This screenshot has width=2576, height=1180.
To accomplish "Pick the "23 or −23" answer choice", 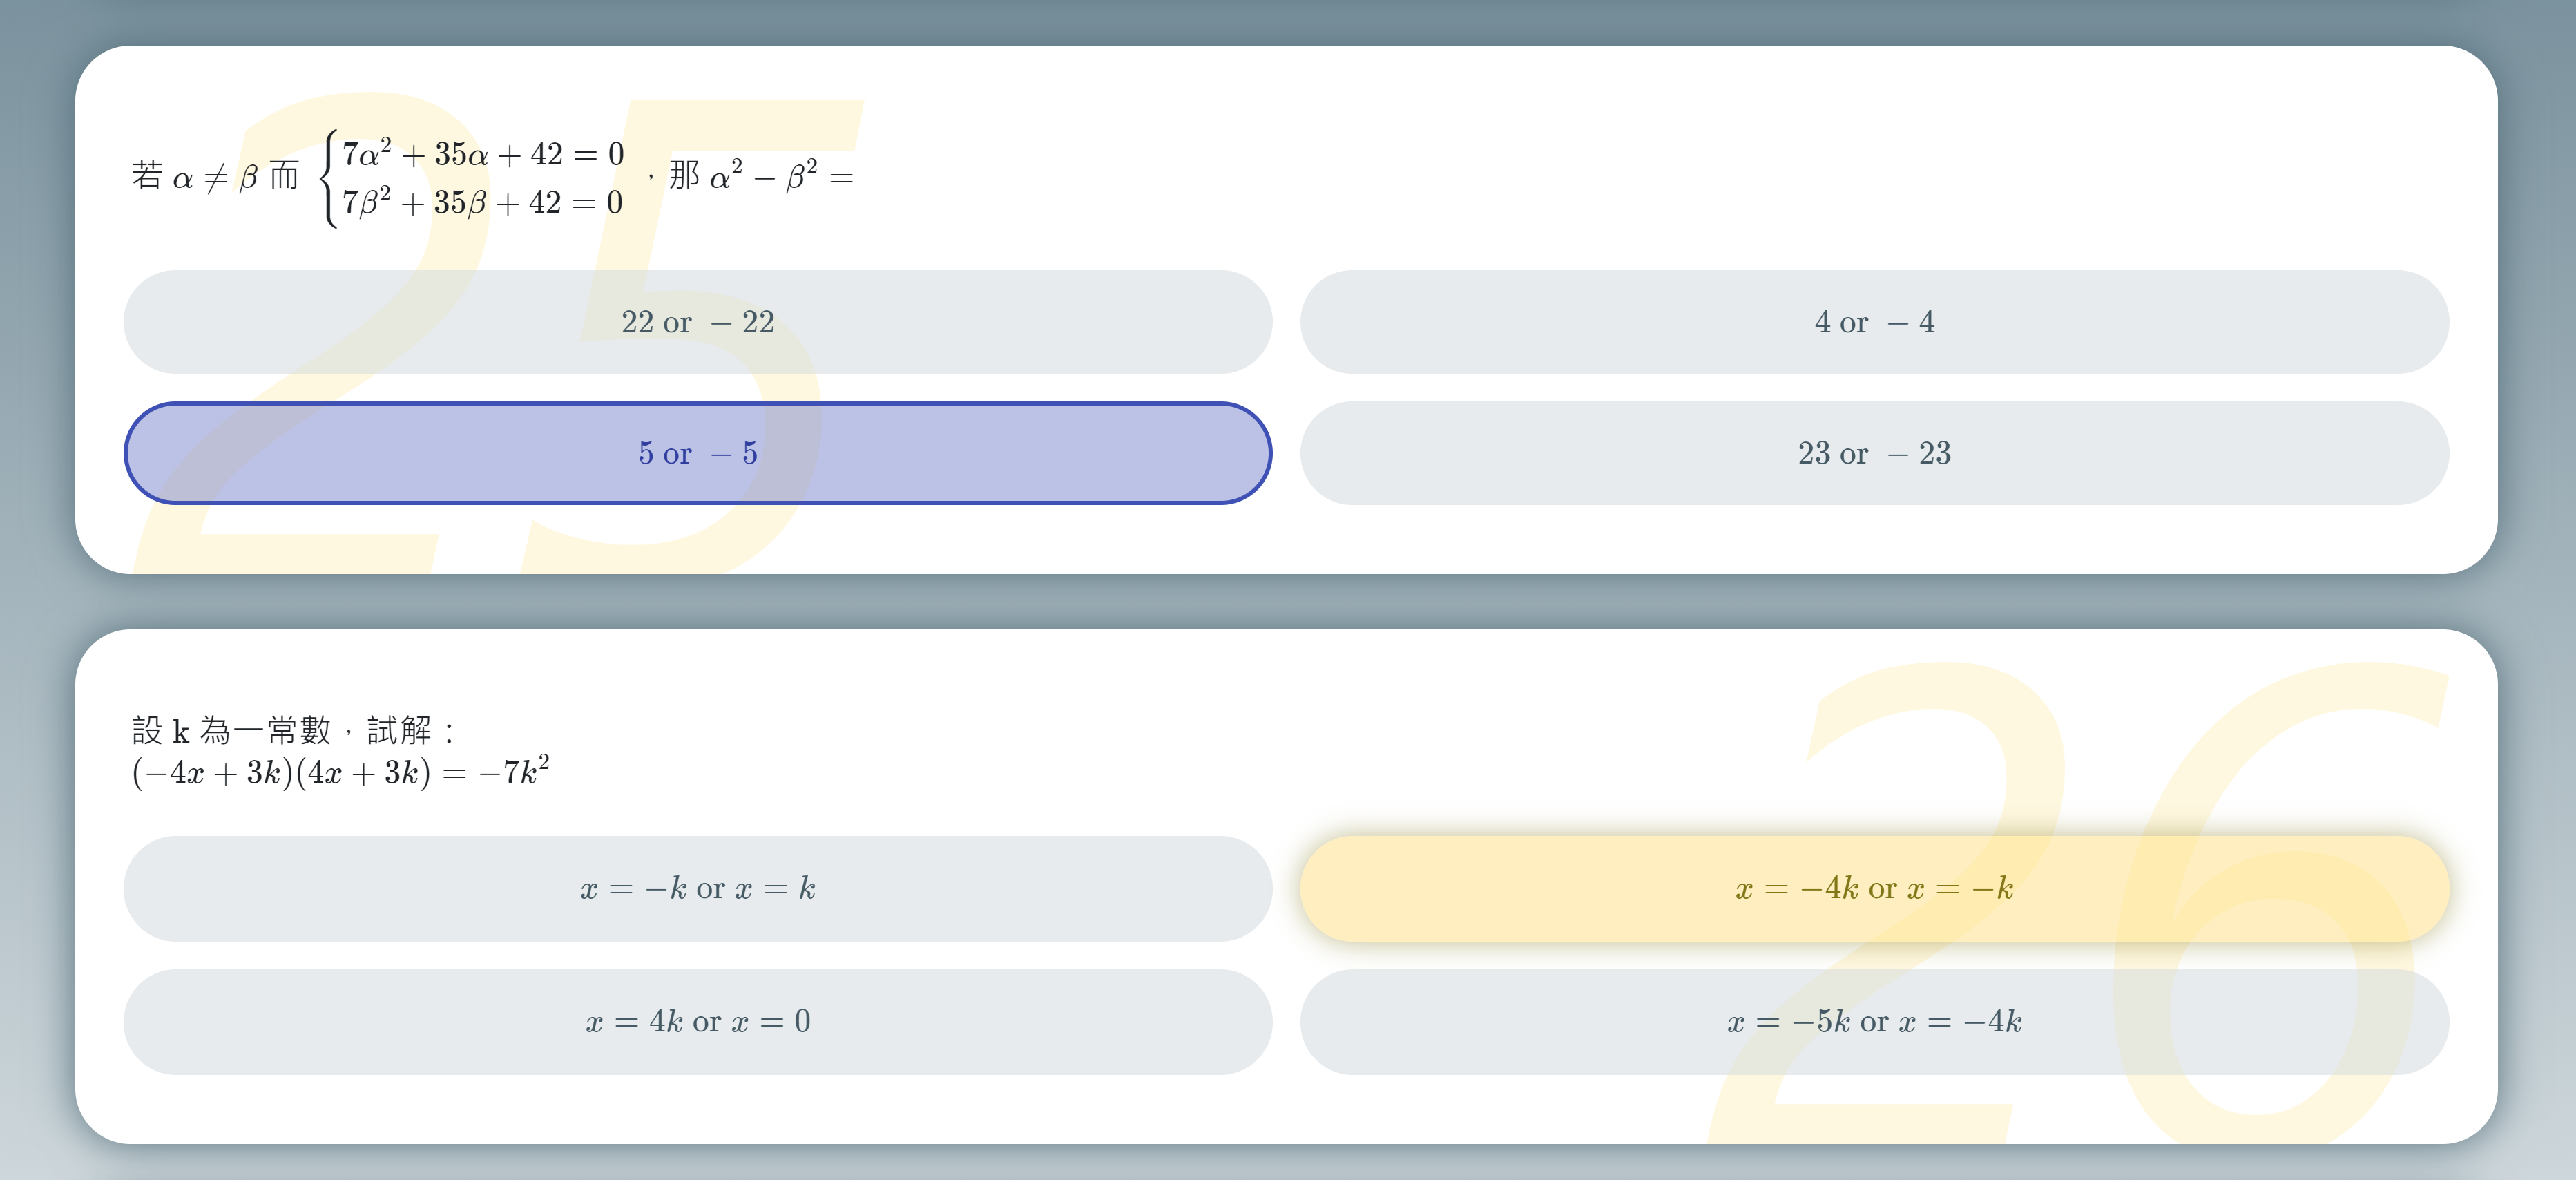I will [1874, 453].
